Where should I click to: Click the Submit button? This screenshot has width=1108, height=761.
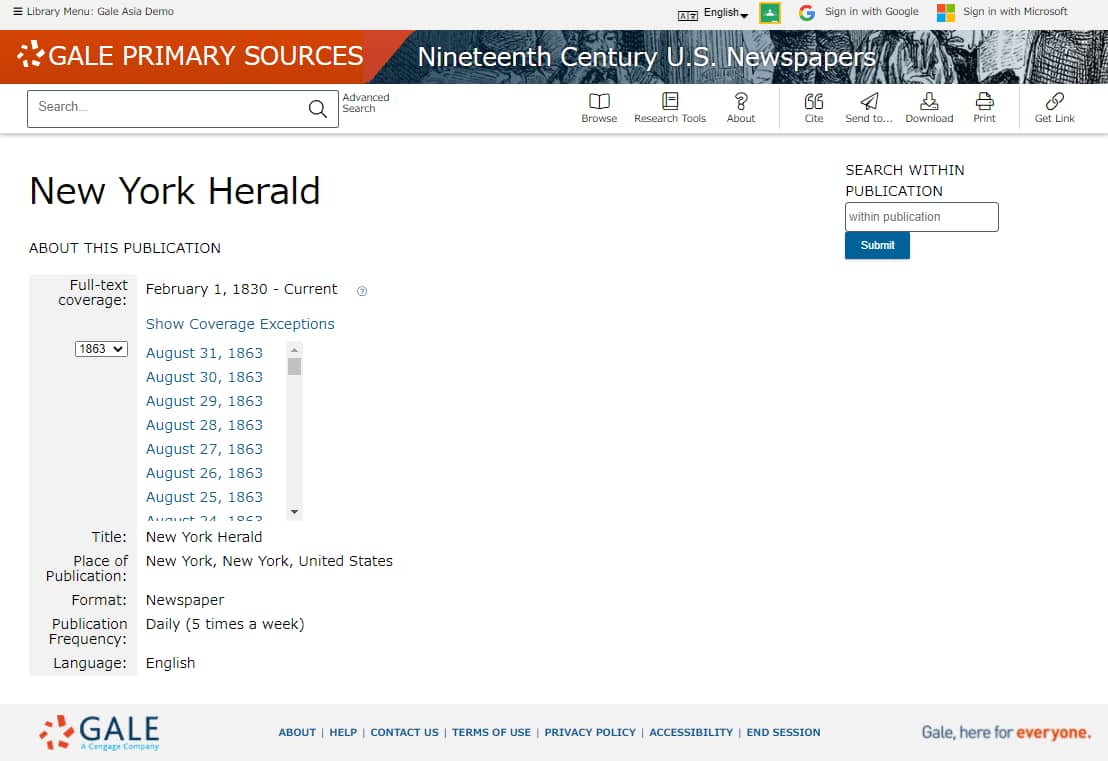(877, 245)
